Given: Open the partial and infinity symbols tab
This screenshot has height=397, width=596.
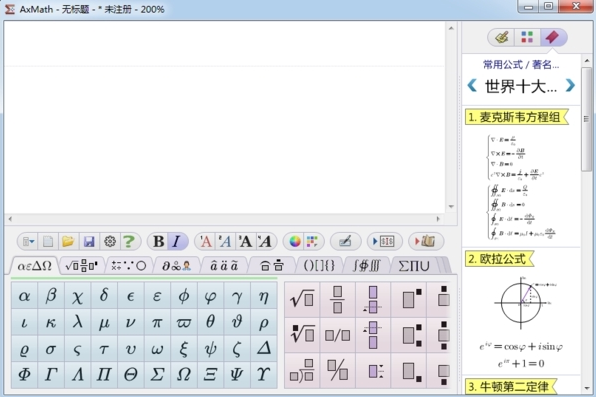Looking at the screenshot, I should click(176, 266).
